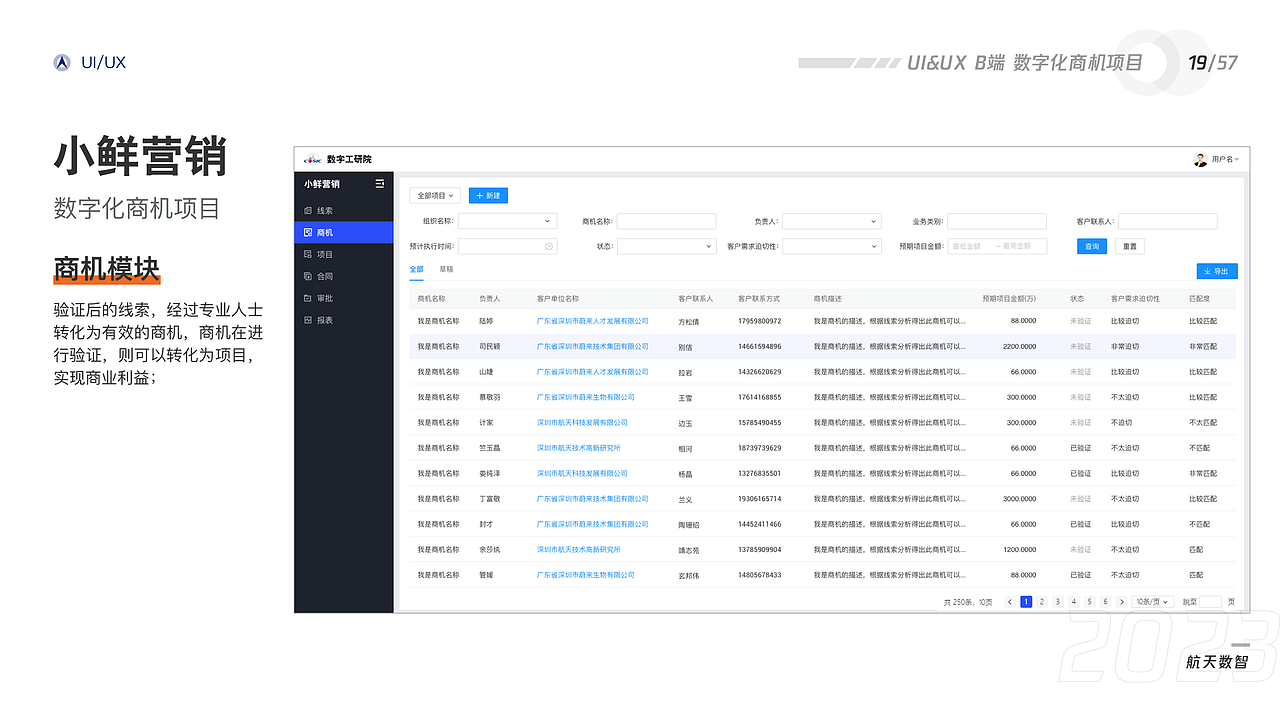Click the 数字工研院 logo icon

point(313,160)
